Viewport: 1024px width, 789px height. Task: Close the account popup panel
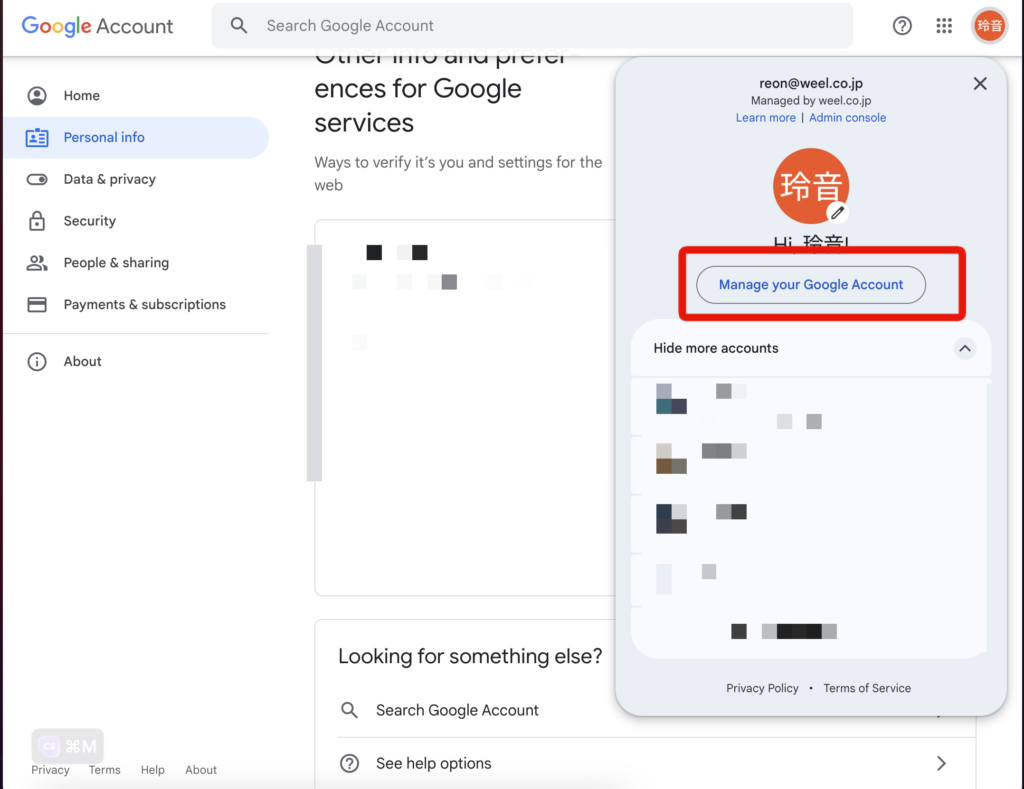pos(980,84)
